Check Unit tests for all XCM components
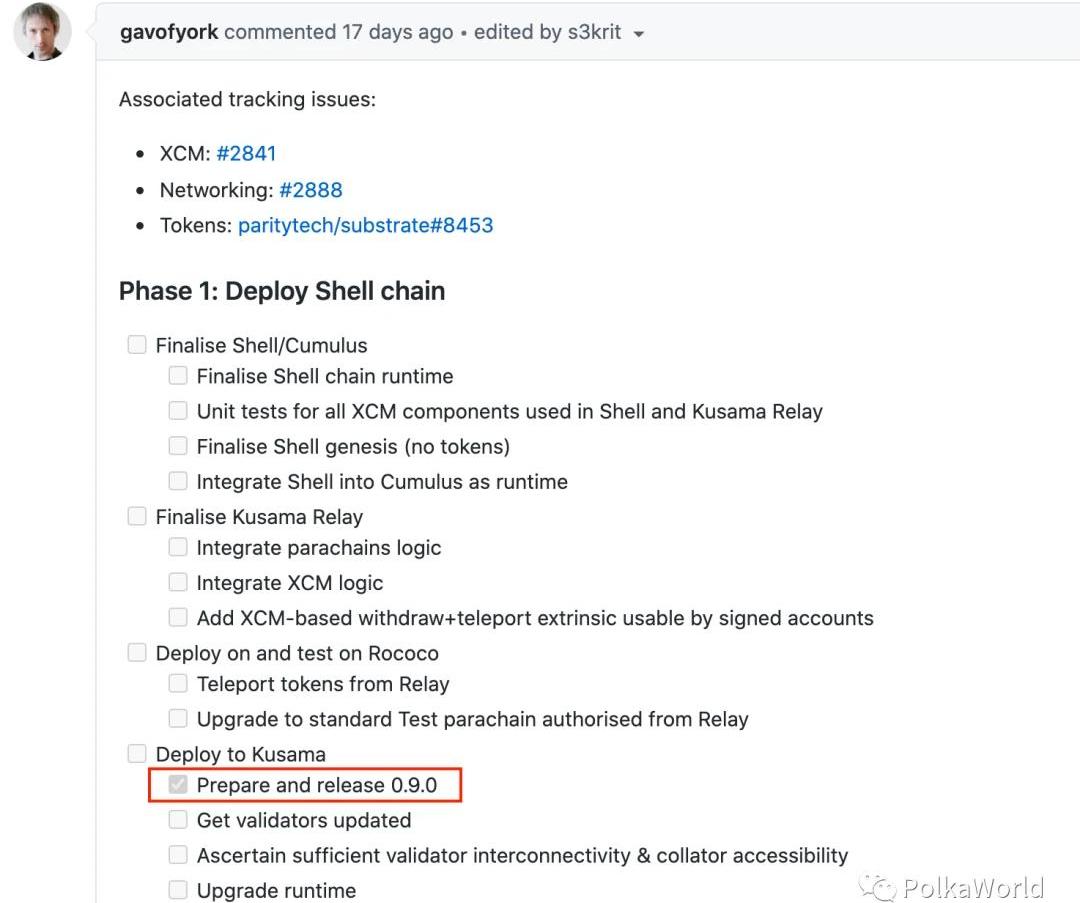This screenshot has width=1080, height=903. tap(178, 411)
